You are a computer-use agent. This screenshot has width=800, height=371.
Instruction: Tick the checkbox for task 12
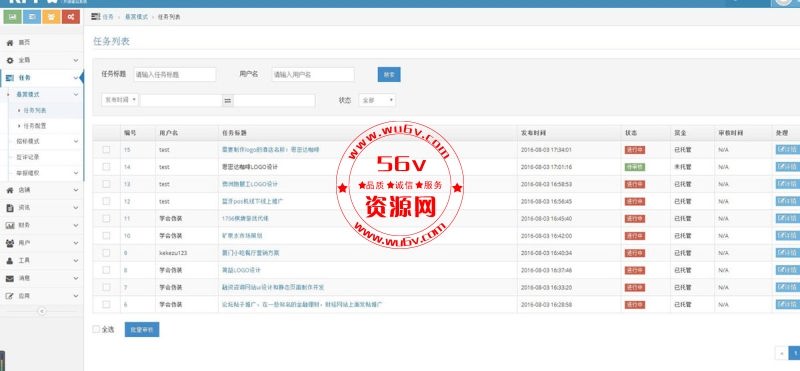(x=106, y=201)
